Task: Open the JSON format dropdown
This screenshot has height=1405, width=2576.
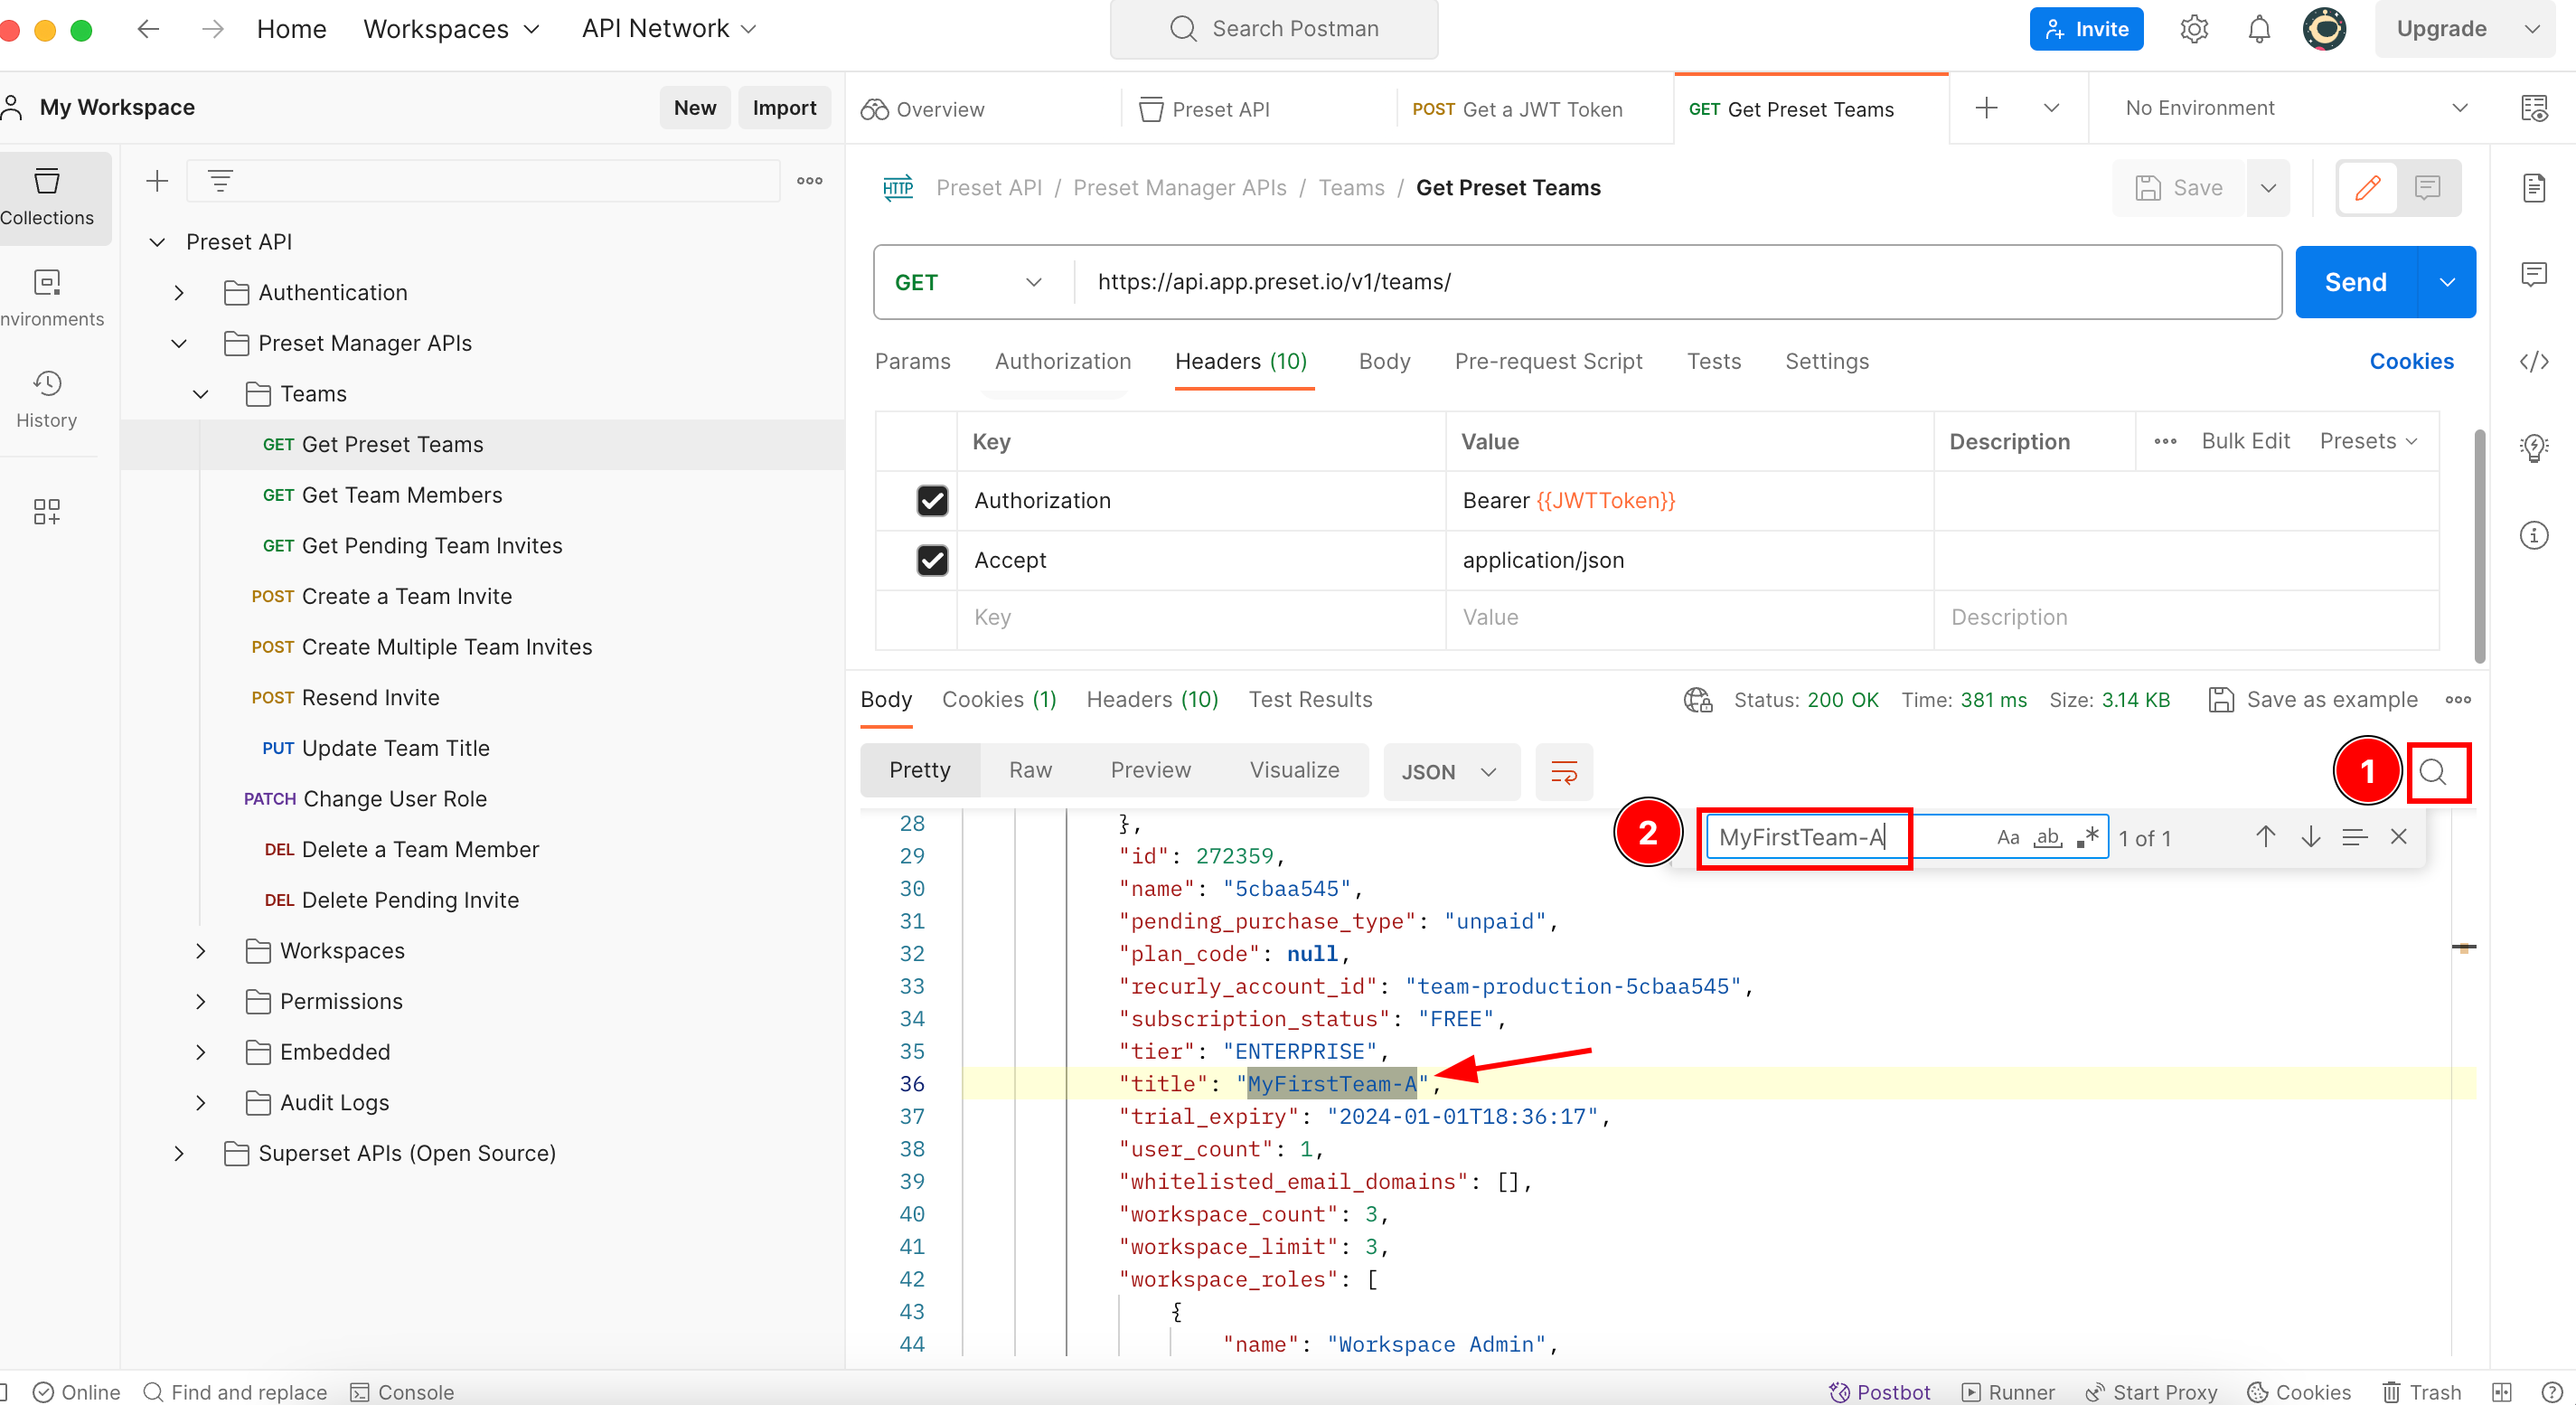Action: click(x=1449, y=772)
